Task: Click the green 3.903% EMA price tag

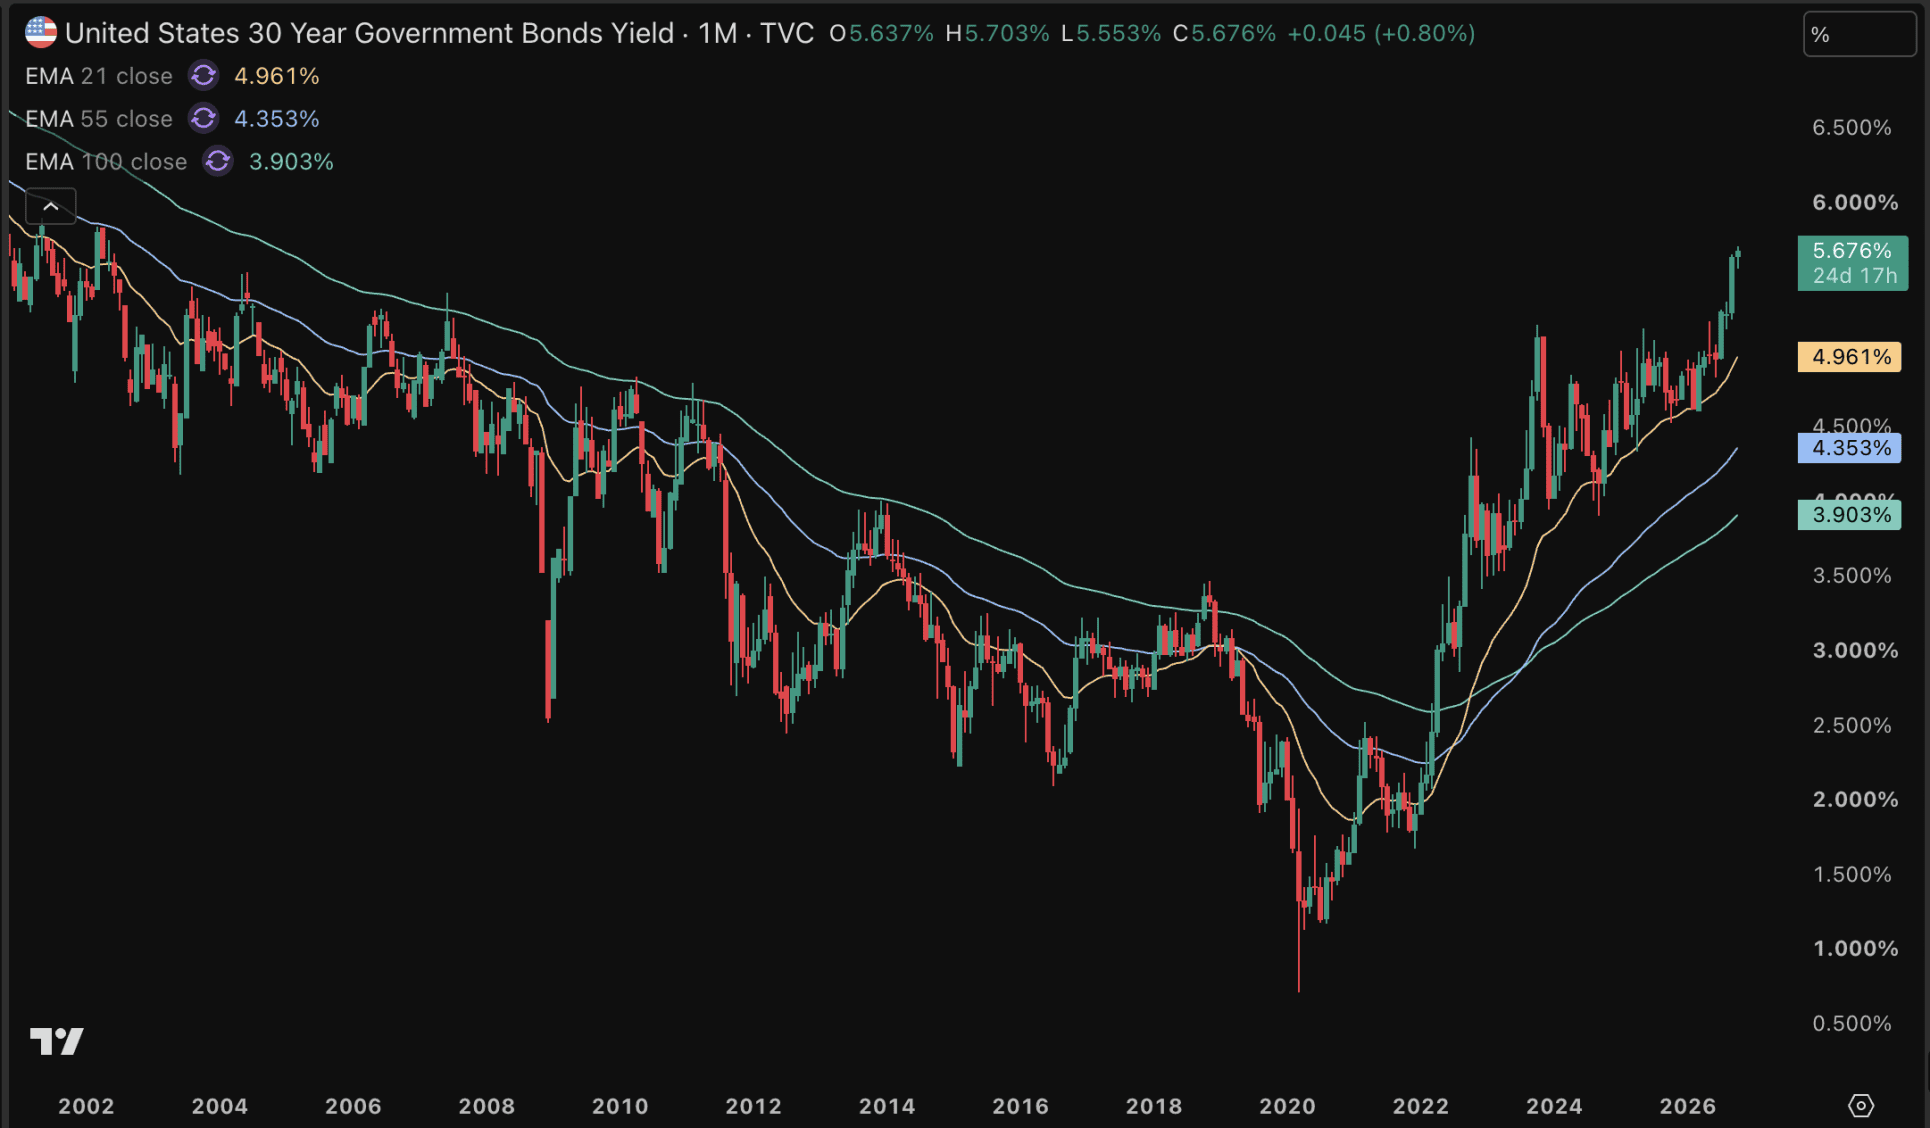Action: click(1850, 515)
